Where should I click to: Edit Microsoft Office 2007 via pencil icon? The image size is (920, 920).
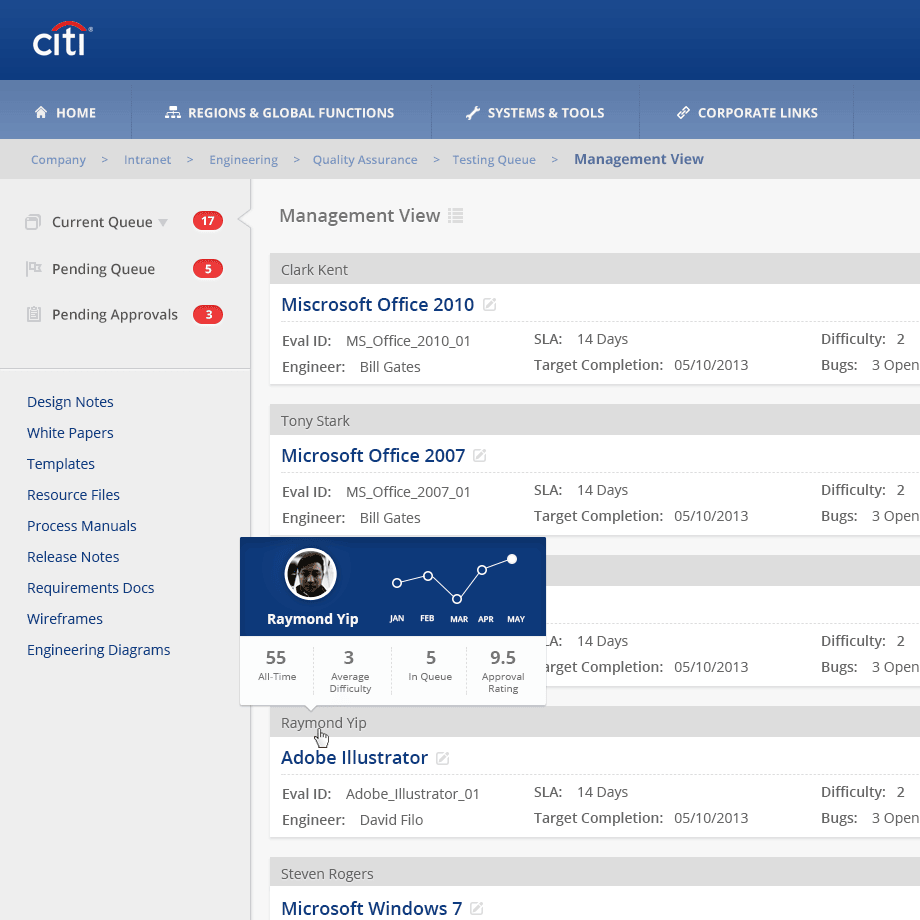pyautogui.click(x=479, y=455)
